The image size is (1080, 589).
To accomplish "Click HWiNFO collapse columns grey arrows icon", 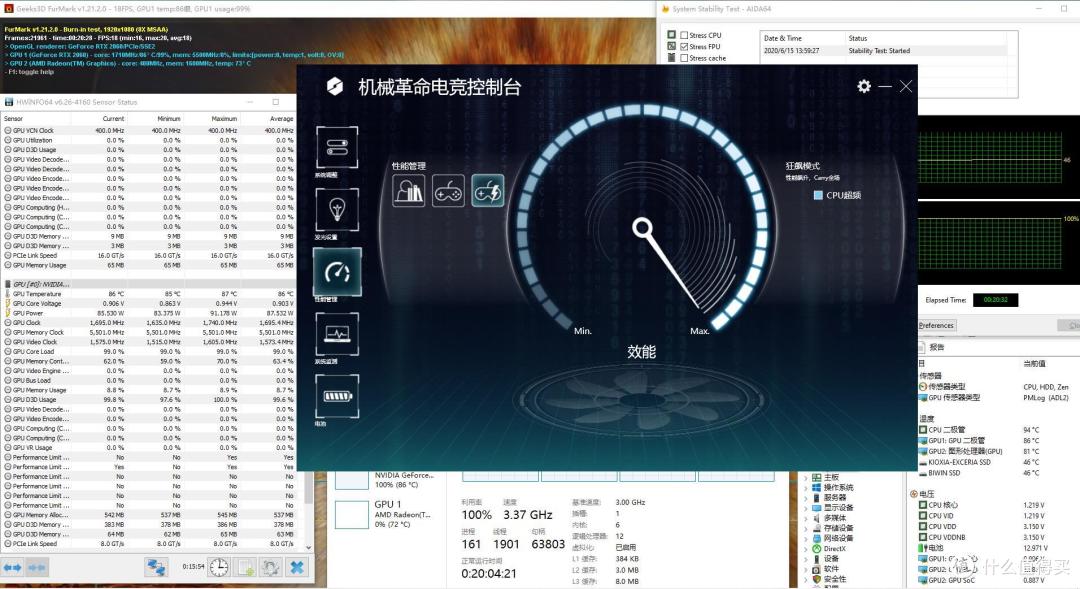I will 37,567.
